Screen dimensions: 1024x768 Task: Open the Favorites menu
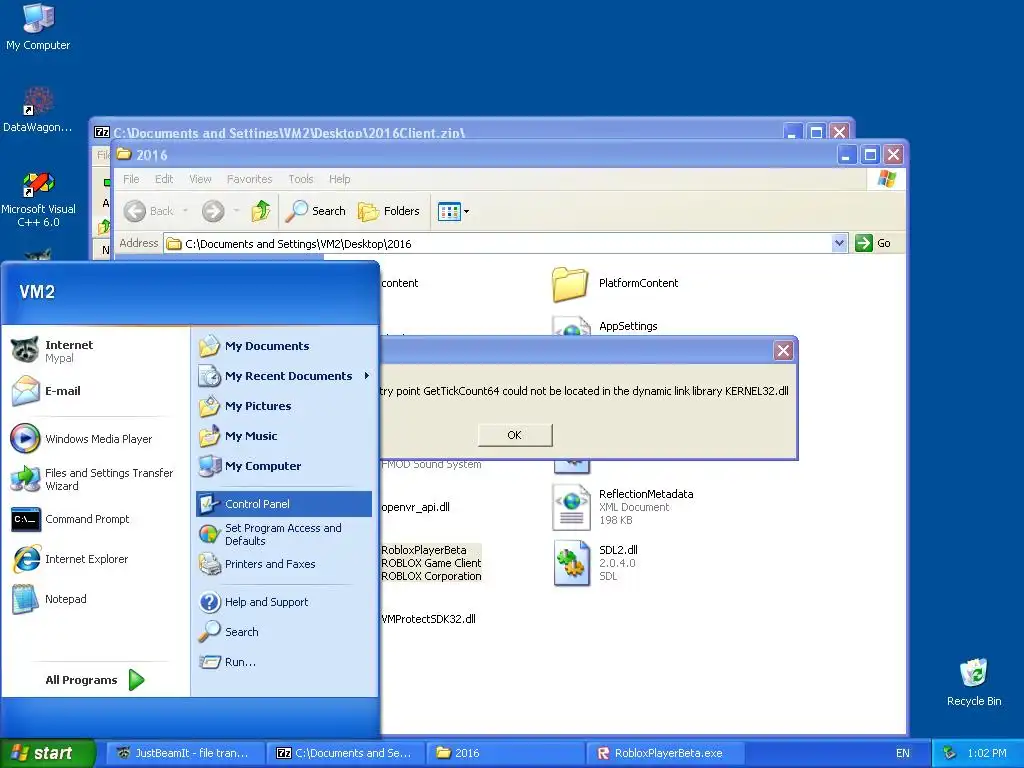pyautogui.click(x=249, y=179)
